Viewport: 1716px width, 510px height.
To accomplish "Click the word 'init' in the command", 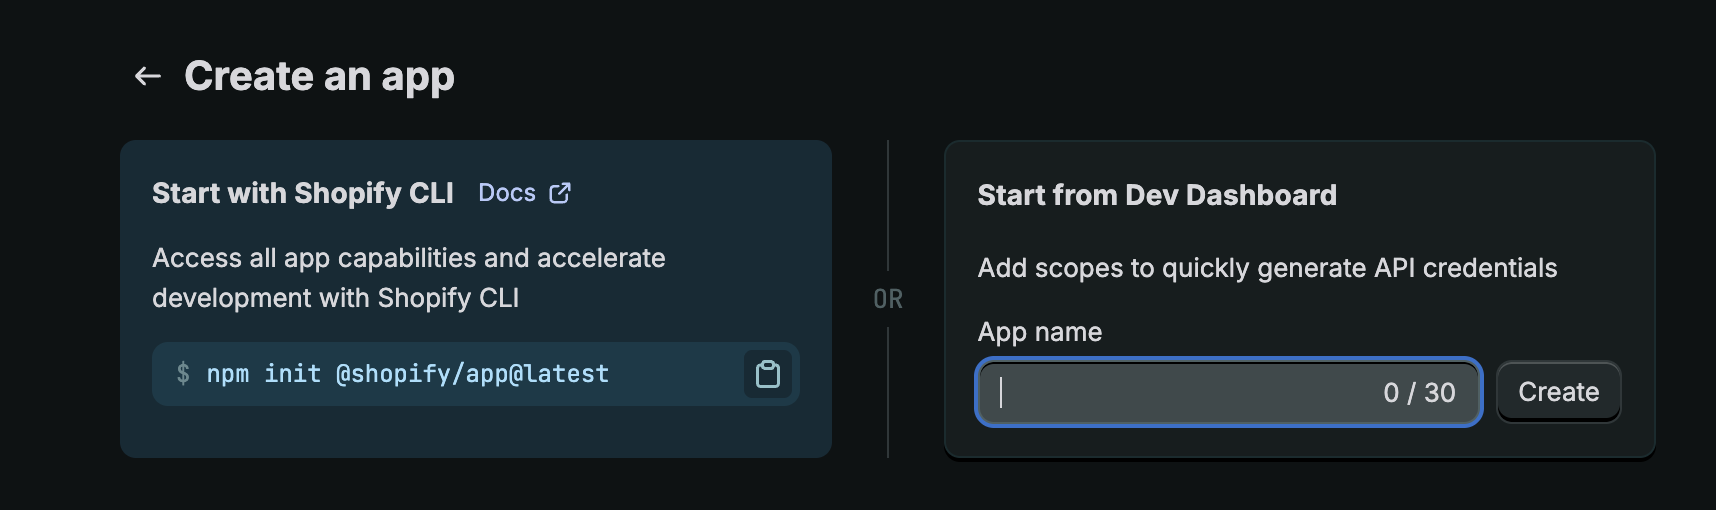I will [292, 374].
